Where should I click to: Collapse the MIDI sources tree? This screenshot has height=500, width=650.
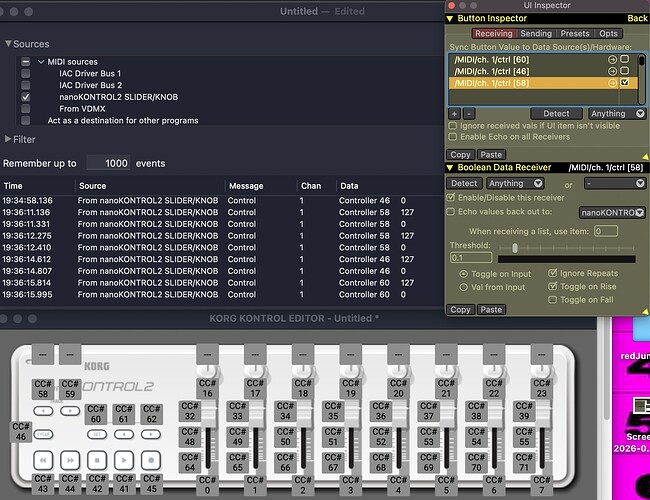point(41,62)
